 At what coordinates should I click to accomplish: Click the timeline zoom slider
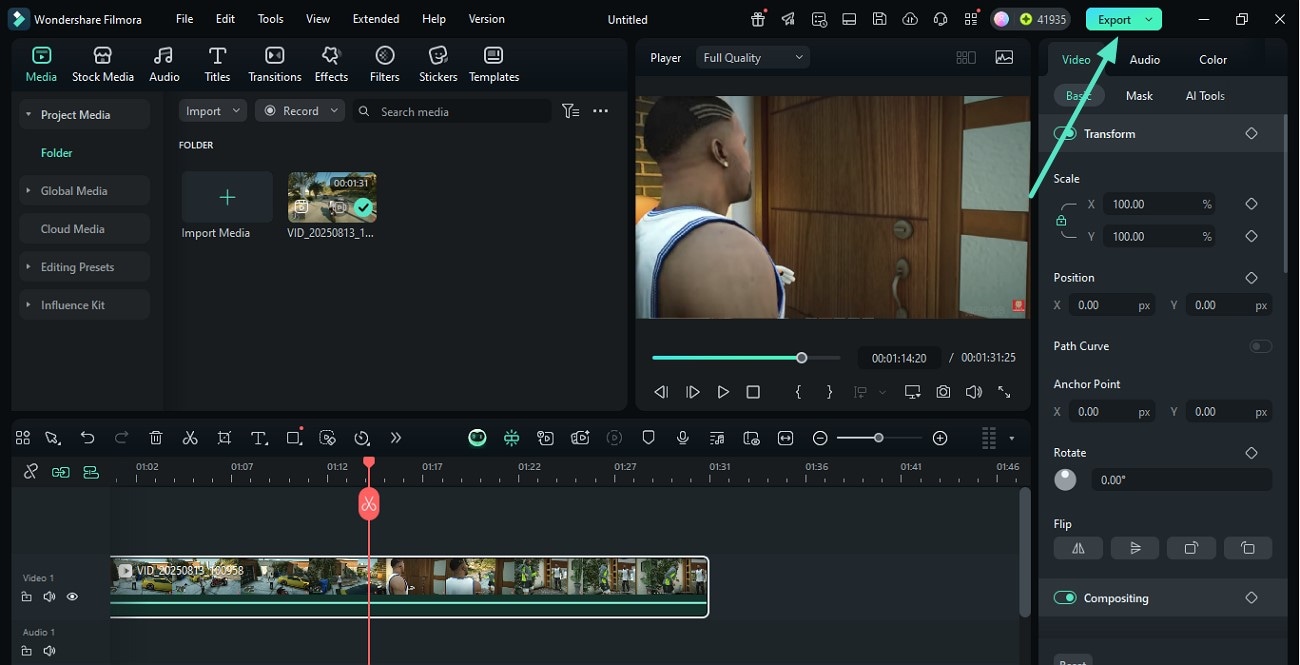click(878, 438)
